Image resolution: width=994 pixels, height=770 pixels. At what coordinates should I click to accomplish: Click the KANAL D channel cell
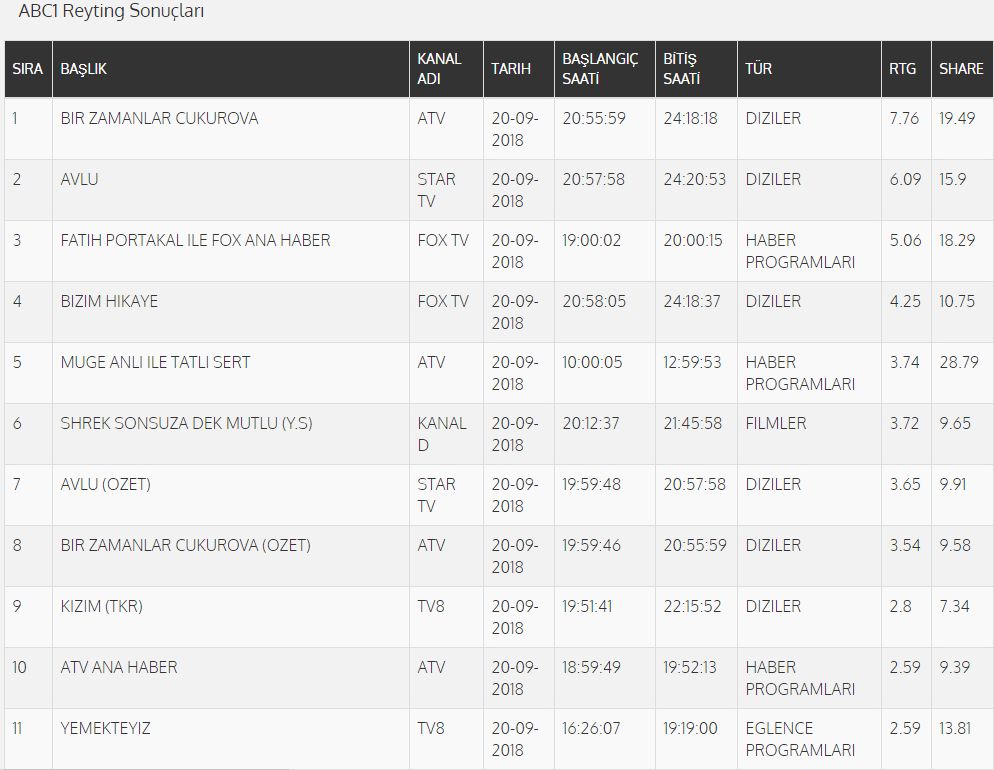click(x=441, y=434)
